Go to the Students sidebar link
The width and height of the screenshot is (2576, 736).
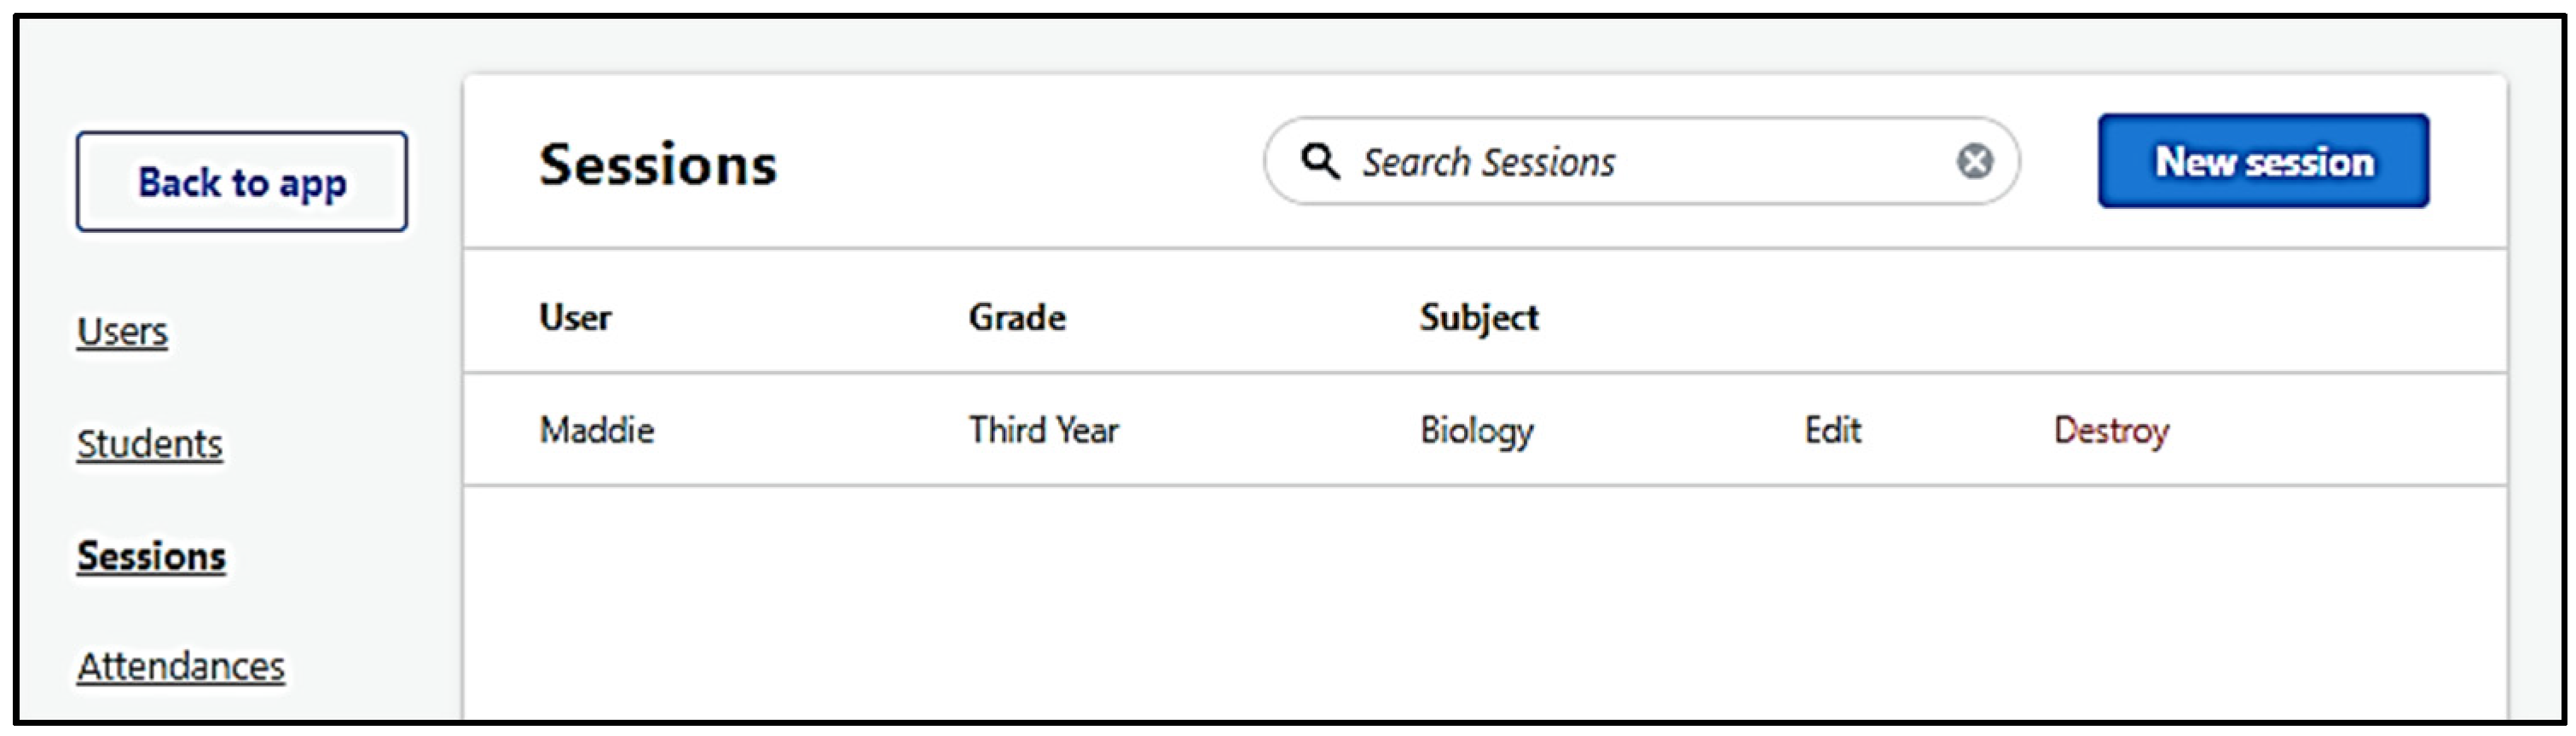[x=150, y=443]
